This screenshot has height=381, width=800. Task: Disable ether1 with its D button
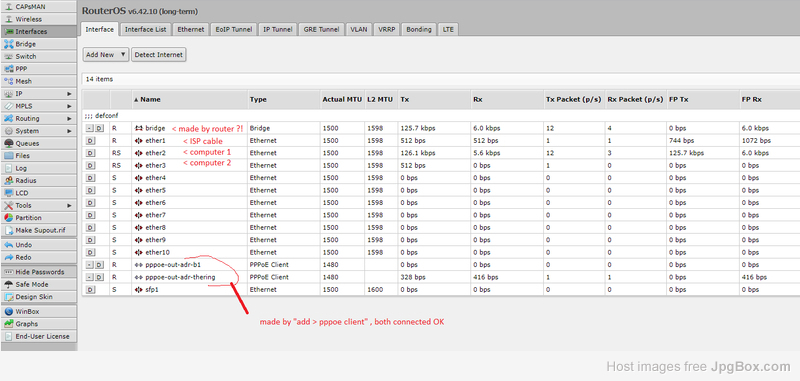coord(90,141)
